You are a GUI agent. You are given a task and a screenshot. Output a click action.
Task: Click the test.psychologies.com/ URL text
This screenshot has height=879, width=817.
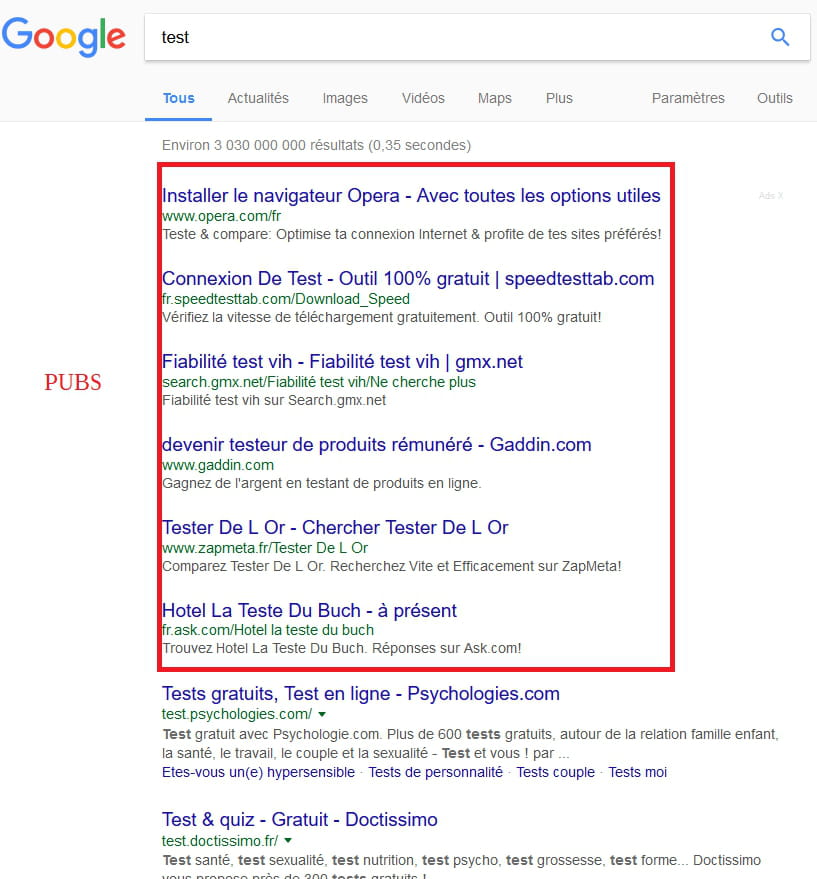237,714
